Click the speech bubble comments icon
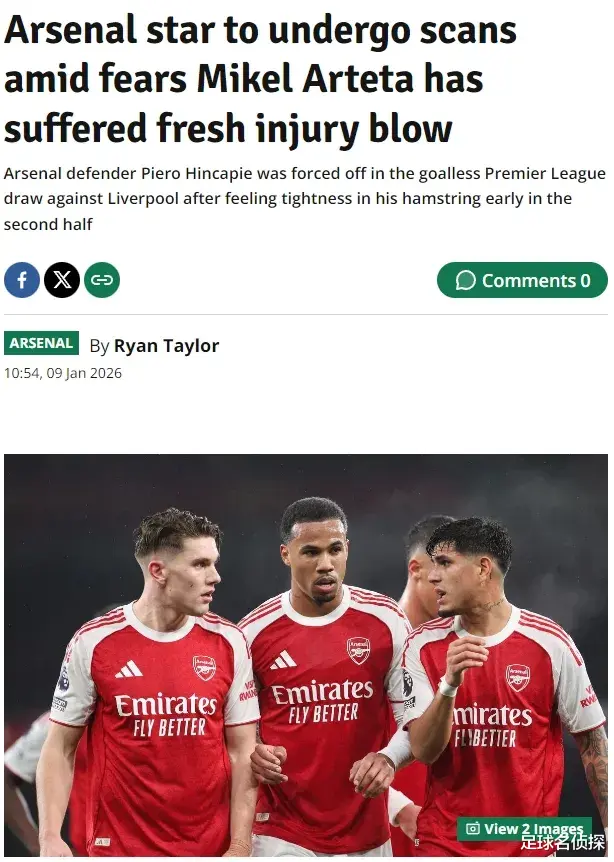The width and height of the screenshot is (614, 862). (x=465, y=281)
